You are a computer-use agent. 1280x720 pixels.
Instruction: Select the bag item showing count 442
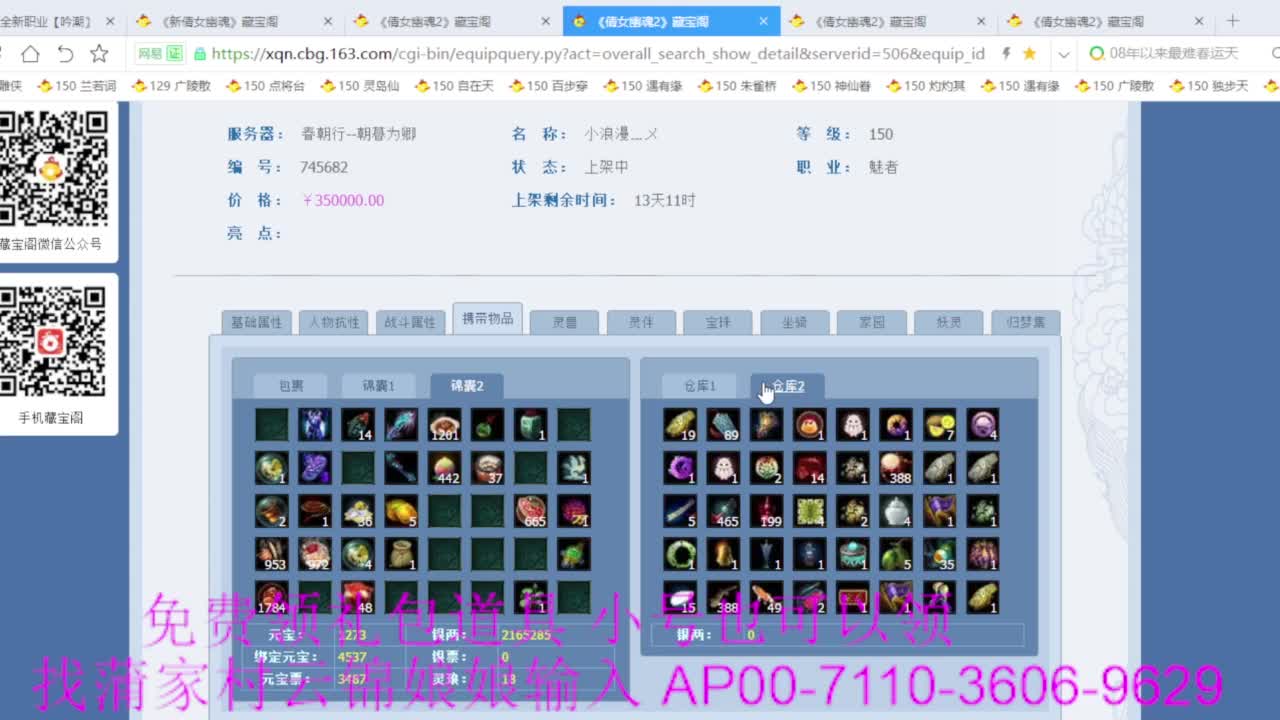tap(445, 468)
